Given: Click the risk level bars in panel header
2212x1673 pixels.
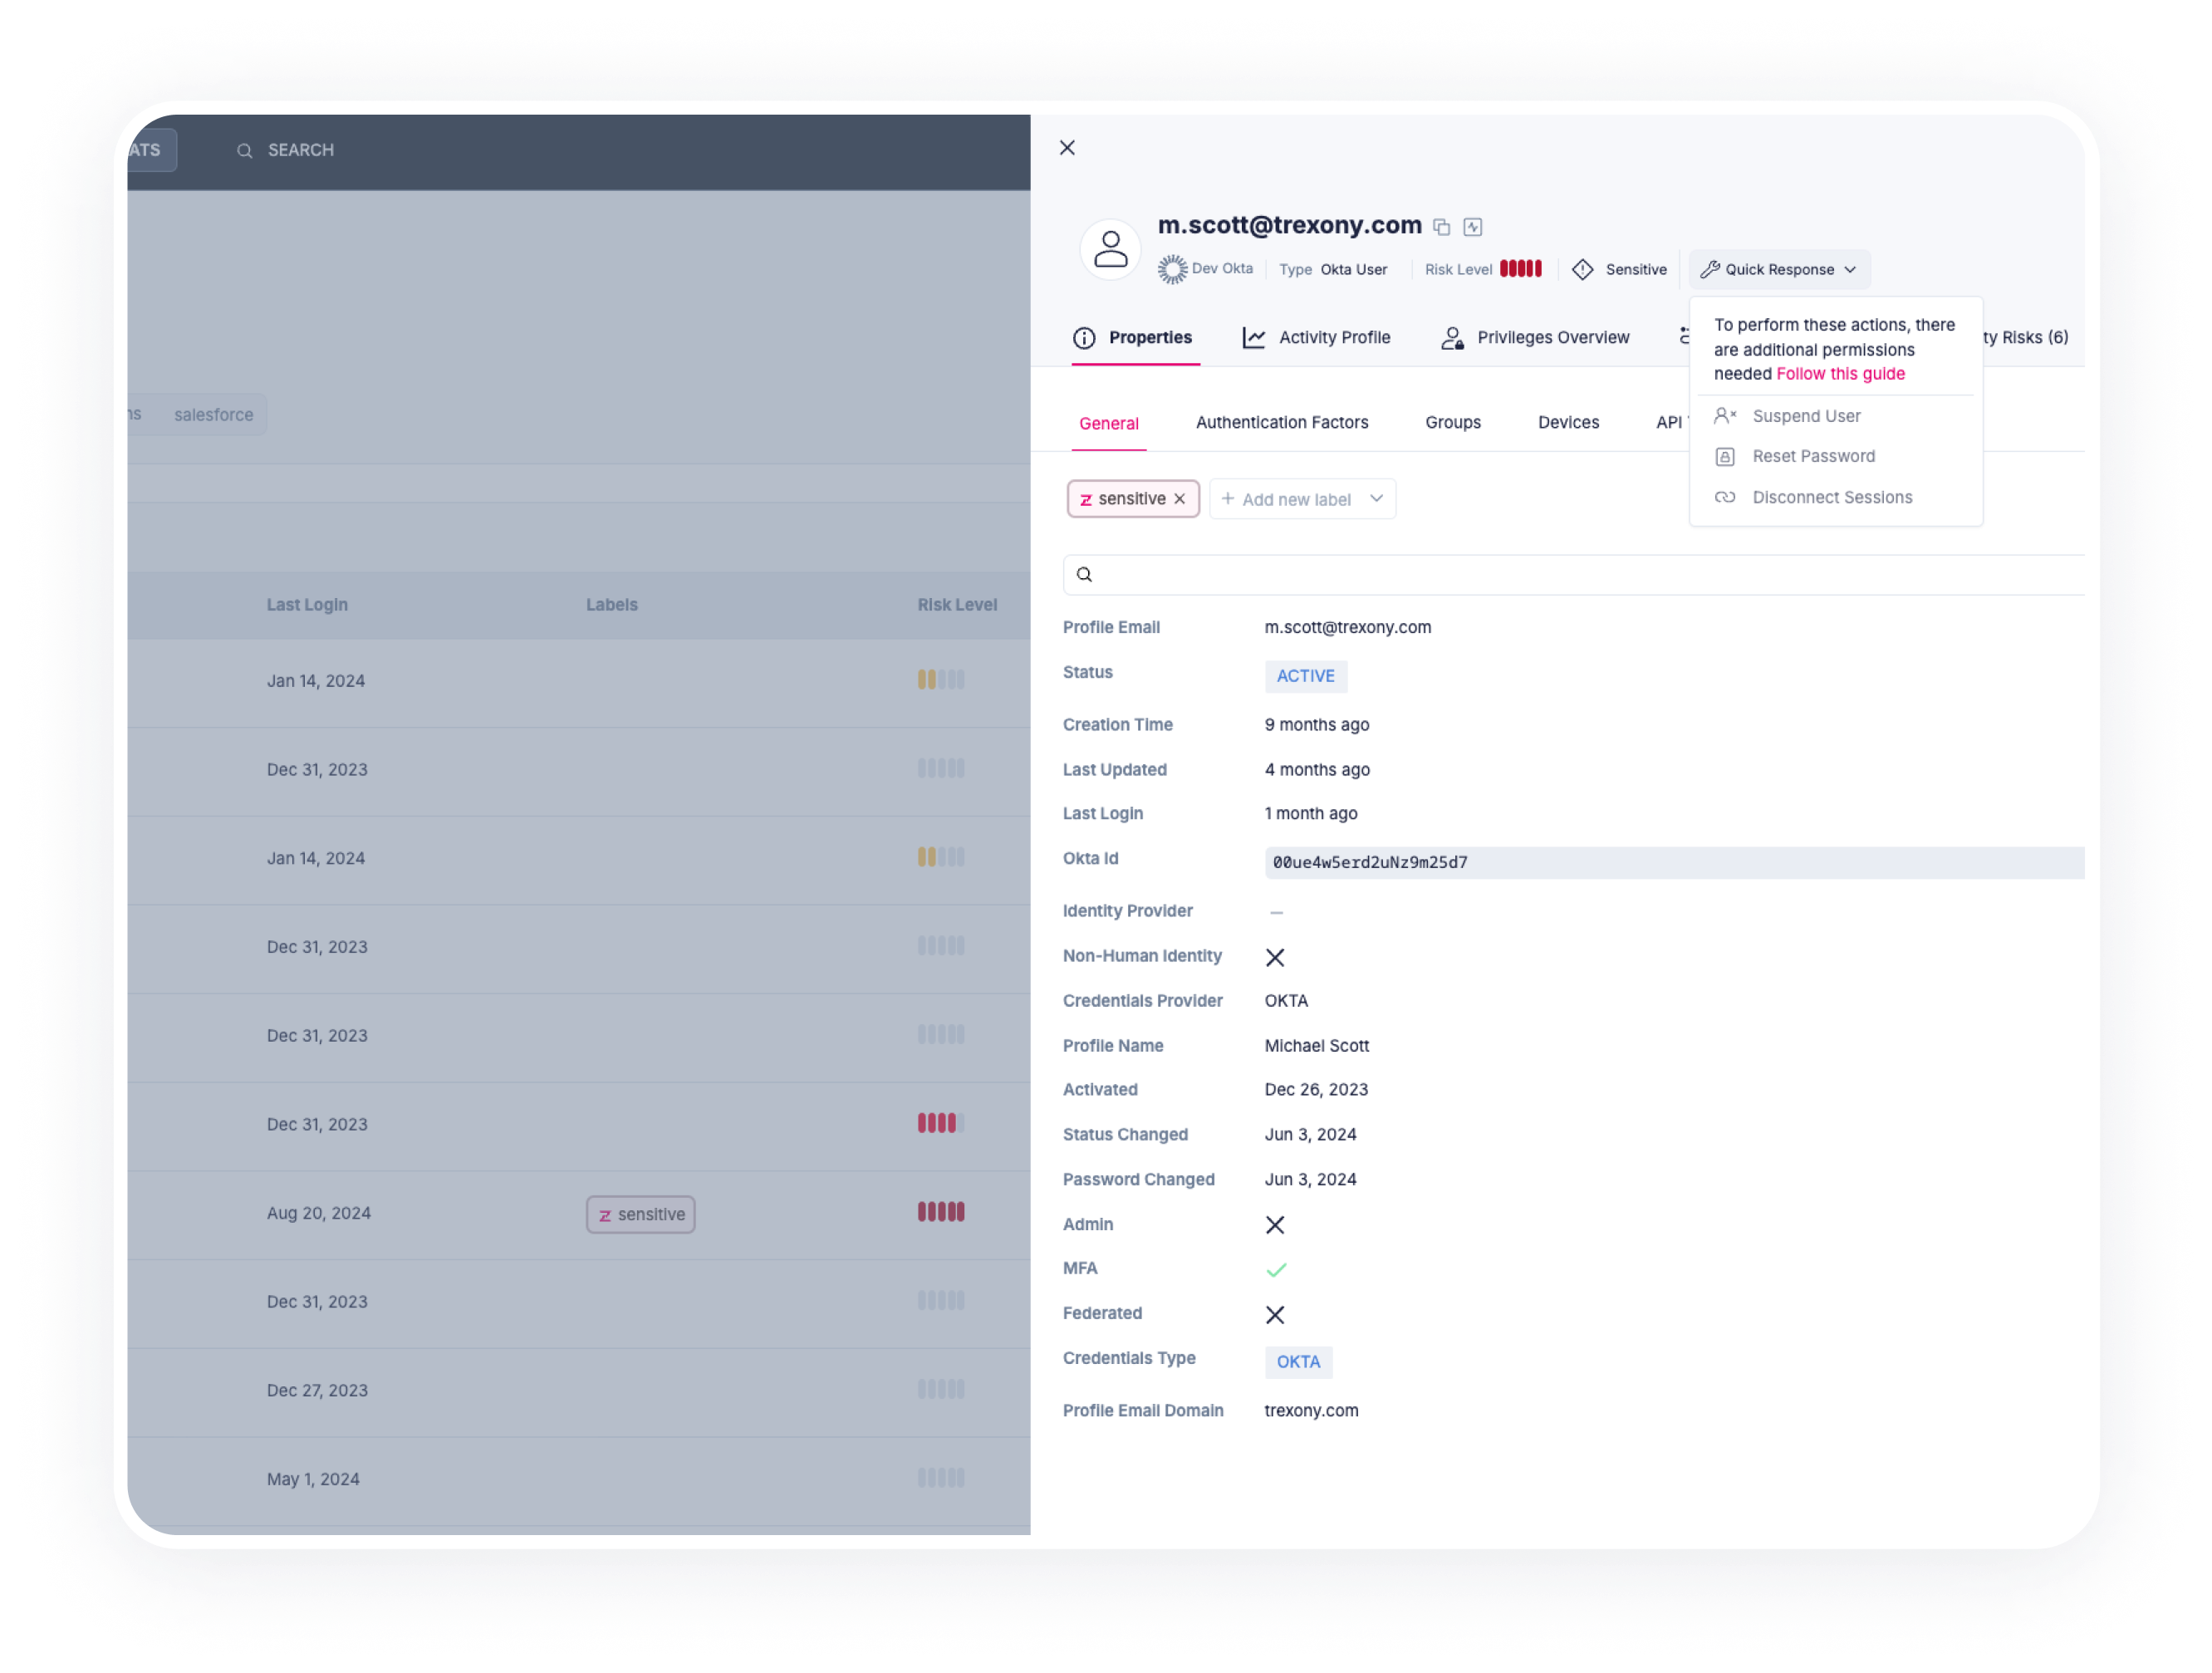Looking at the screenshot, I should click(1520, 269).
